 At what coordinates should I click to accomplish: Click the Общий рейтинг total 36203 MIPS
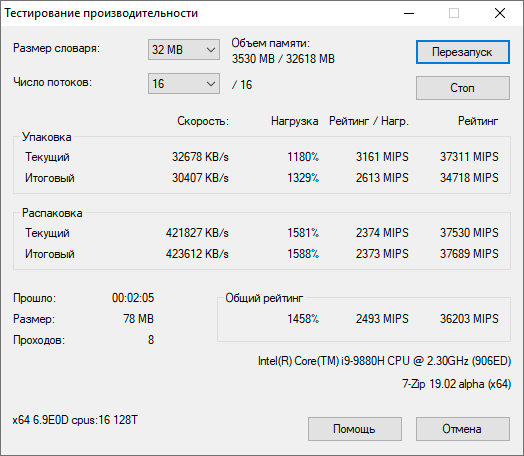point(469,319)
